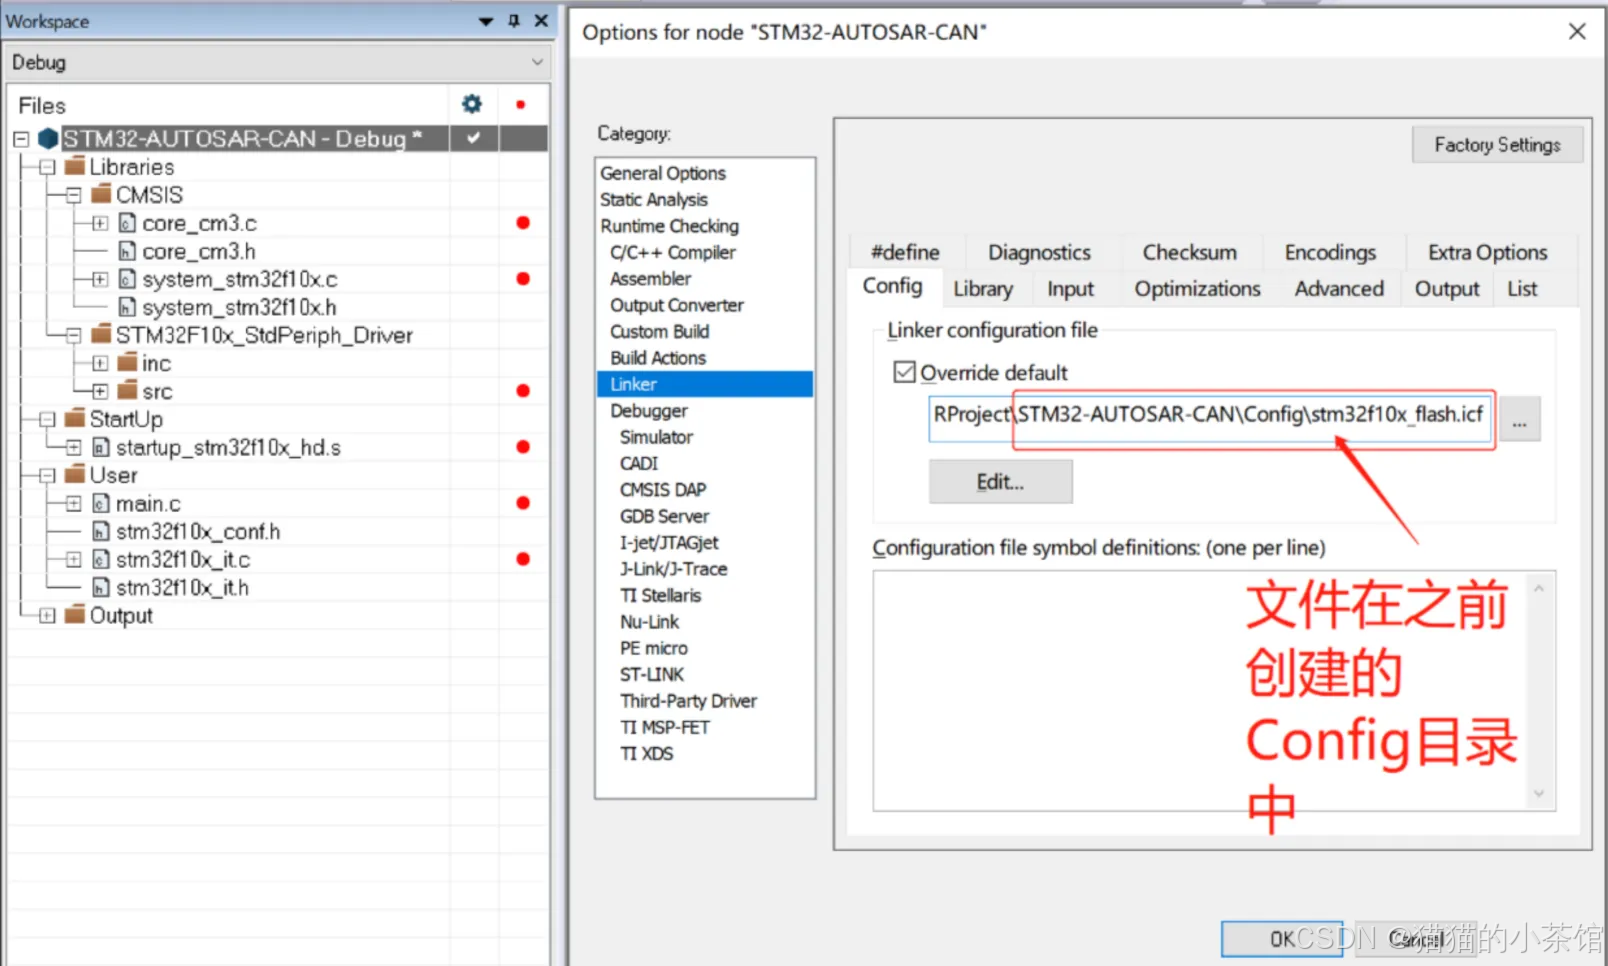The height and width of the screenshot is (966, 1608).
Task: Switch to the Diagnostics tab
Action: coord(1039,252)
